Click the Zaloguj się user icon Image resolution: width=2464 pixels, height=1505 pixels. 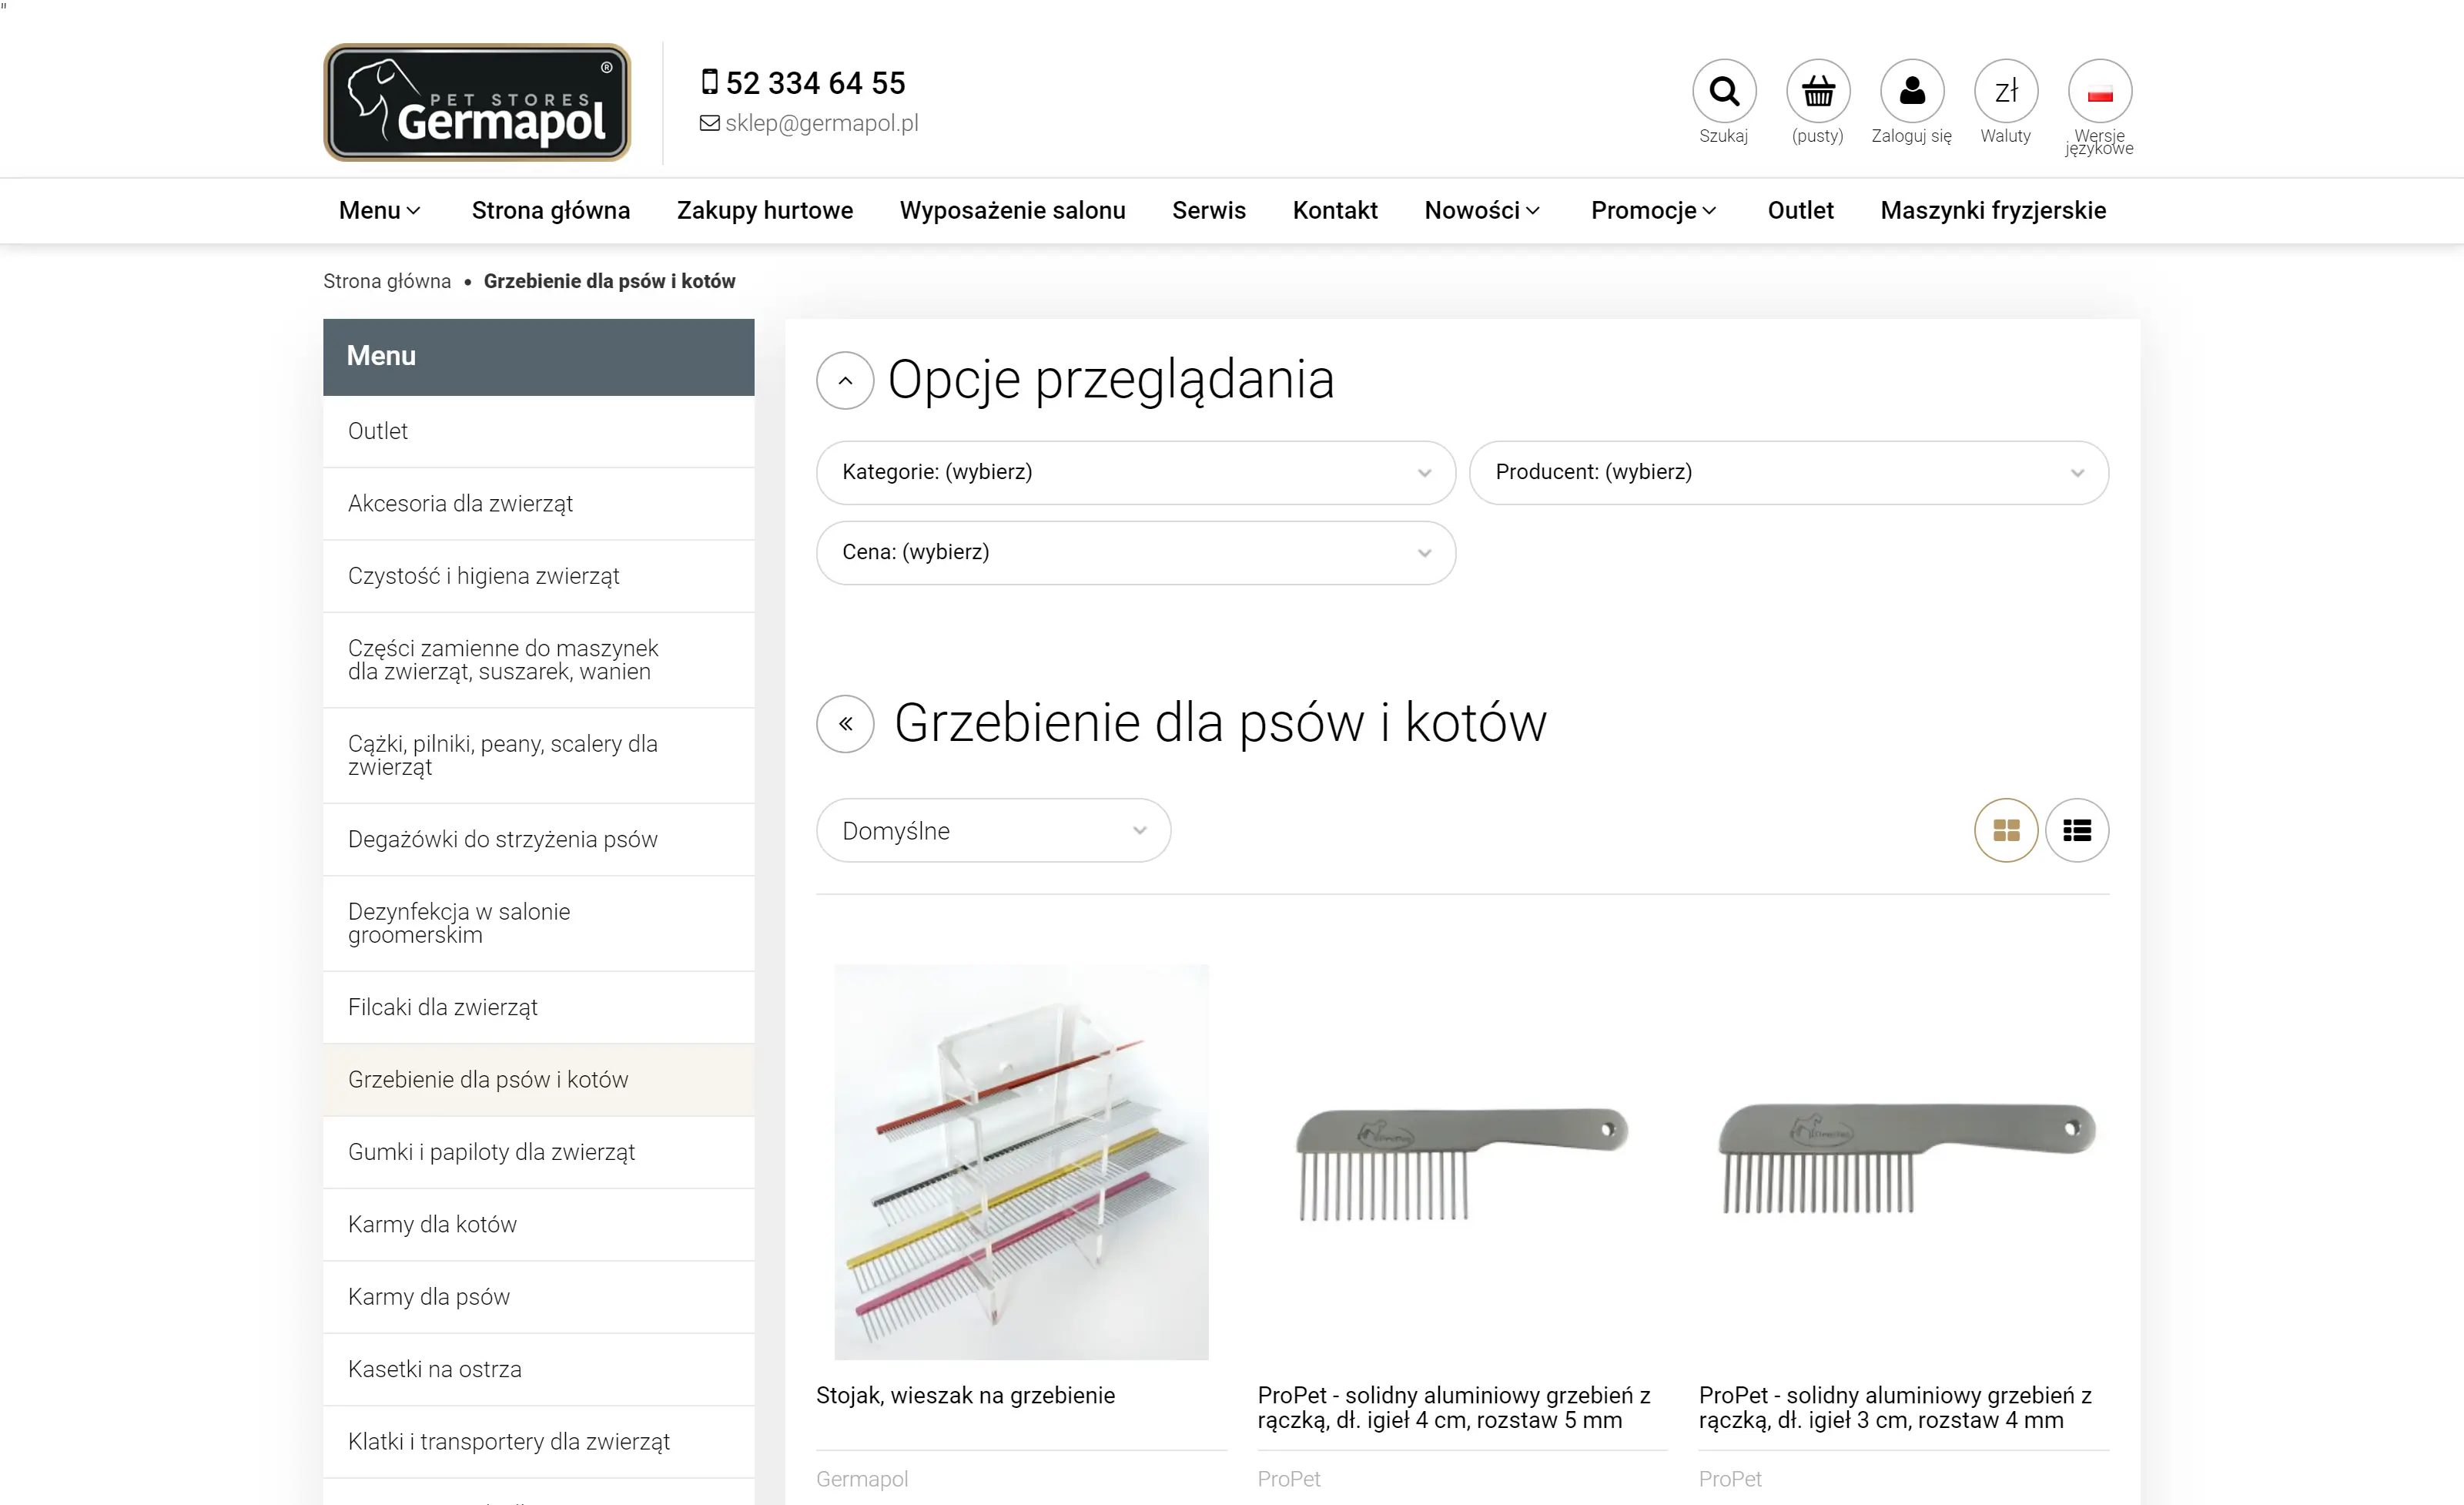1912,91
